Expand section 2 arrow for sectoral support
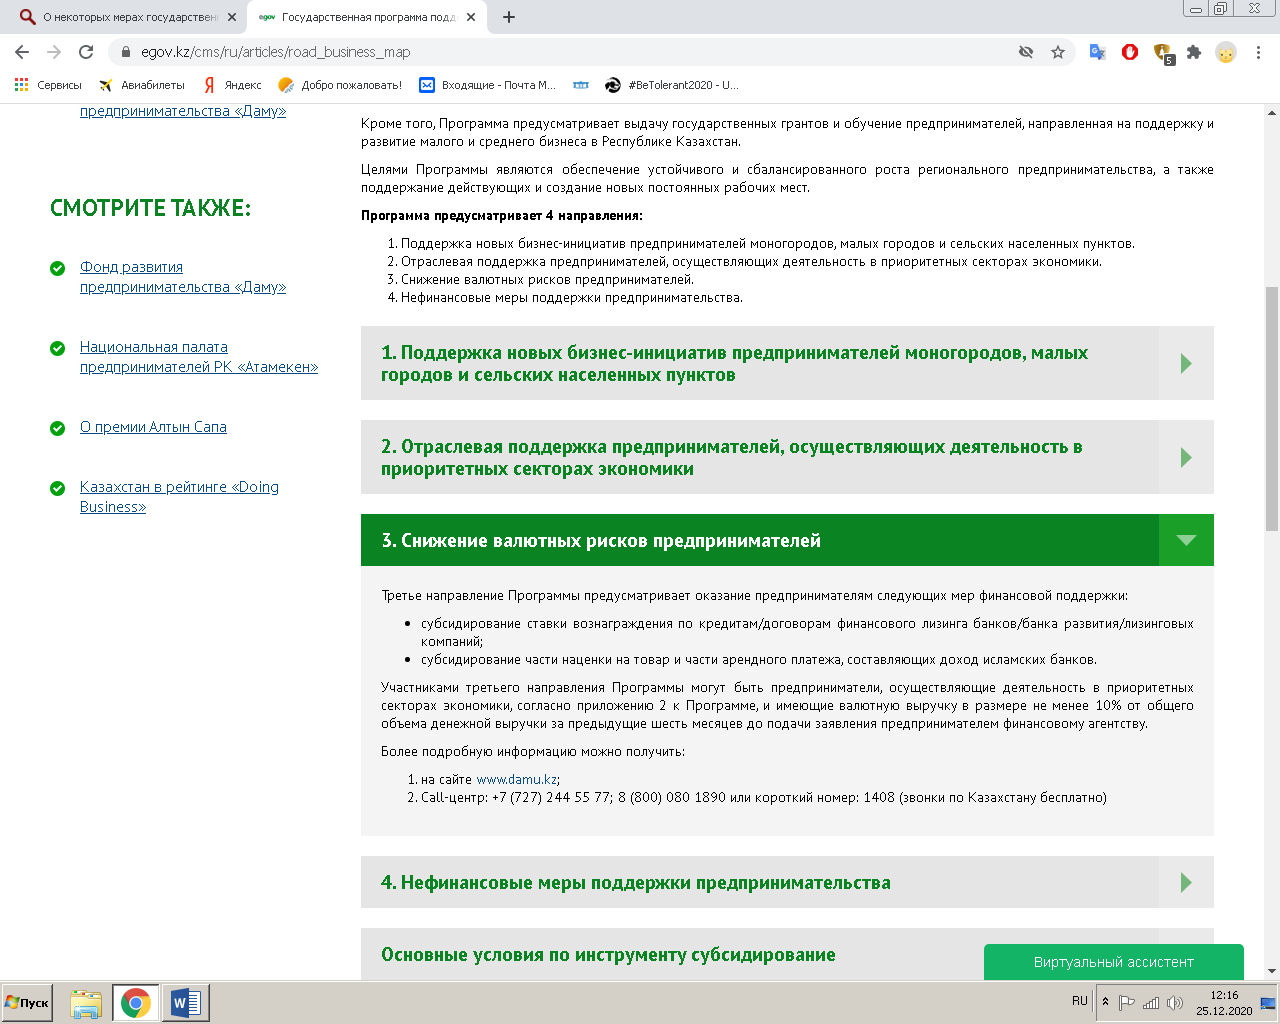Image resolution: width=1280 pixels, height=1024 pixels. [x=1186, y=457]
